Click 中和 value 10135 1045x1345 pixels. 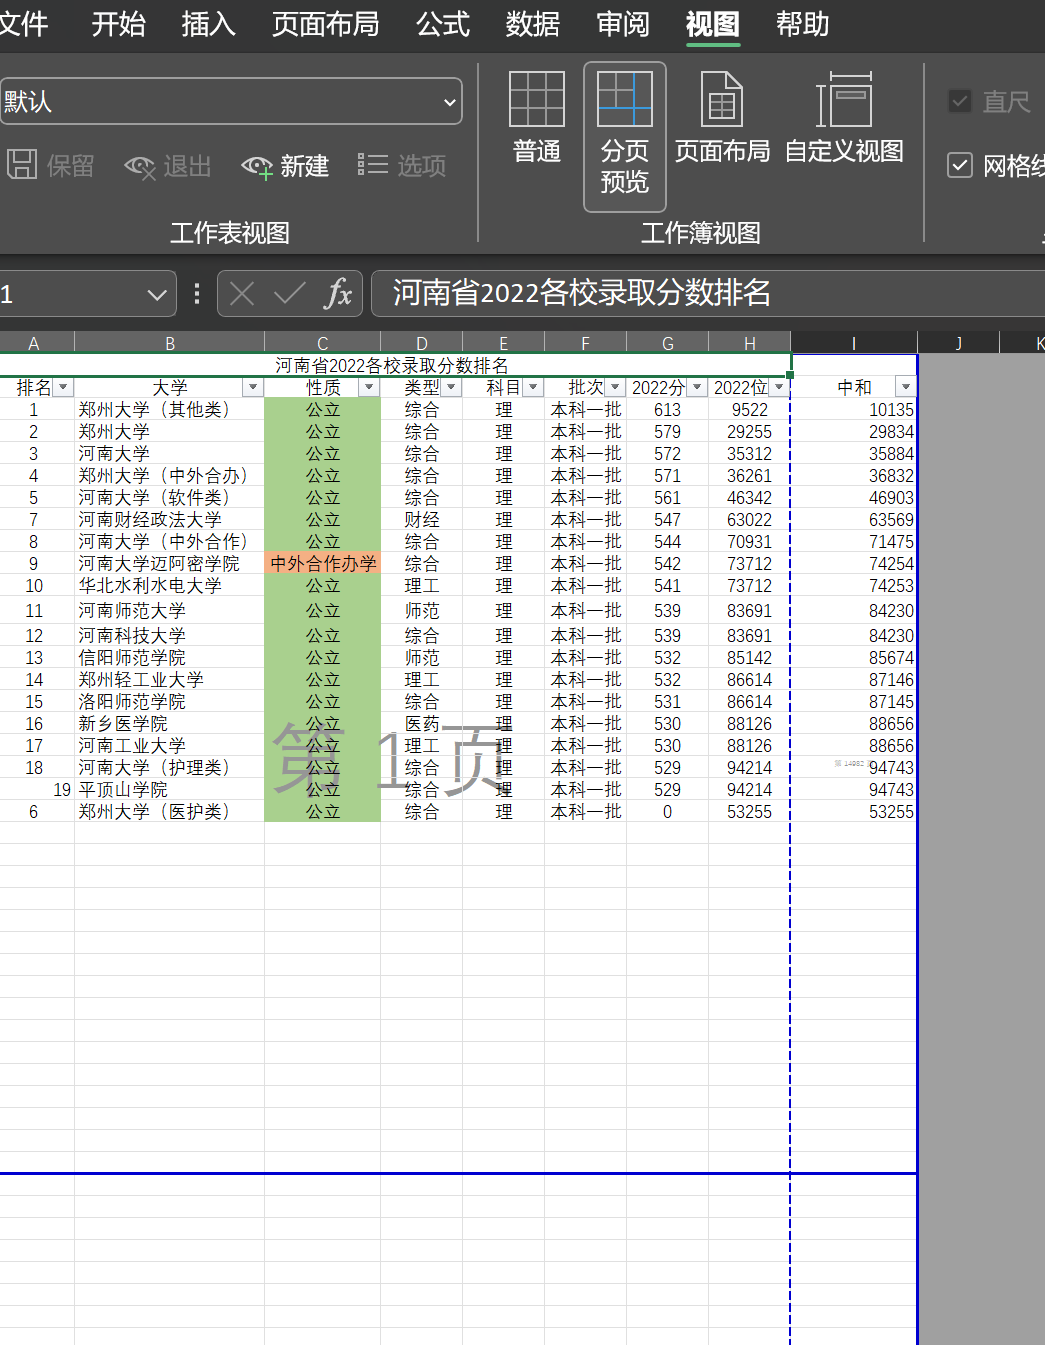click(x=854, y=410)
